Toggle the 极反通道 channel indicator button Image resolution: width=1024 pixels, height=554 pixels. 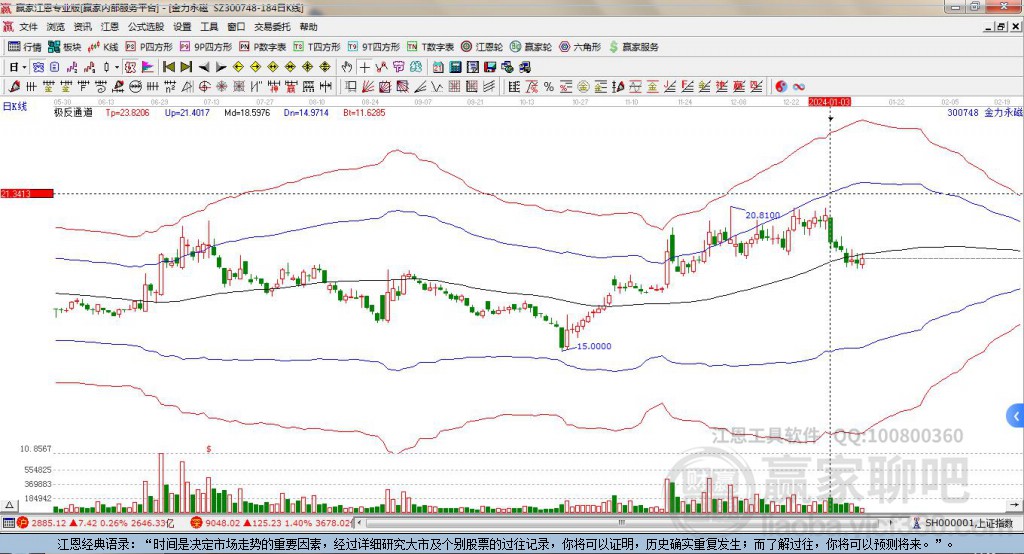point(130,67)
